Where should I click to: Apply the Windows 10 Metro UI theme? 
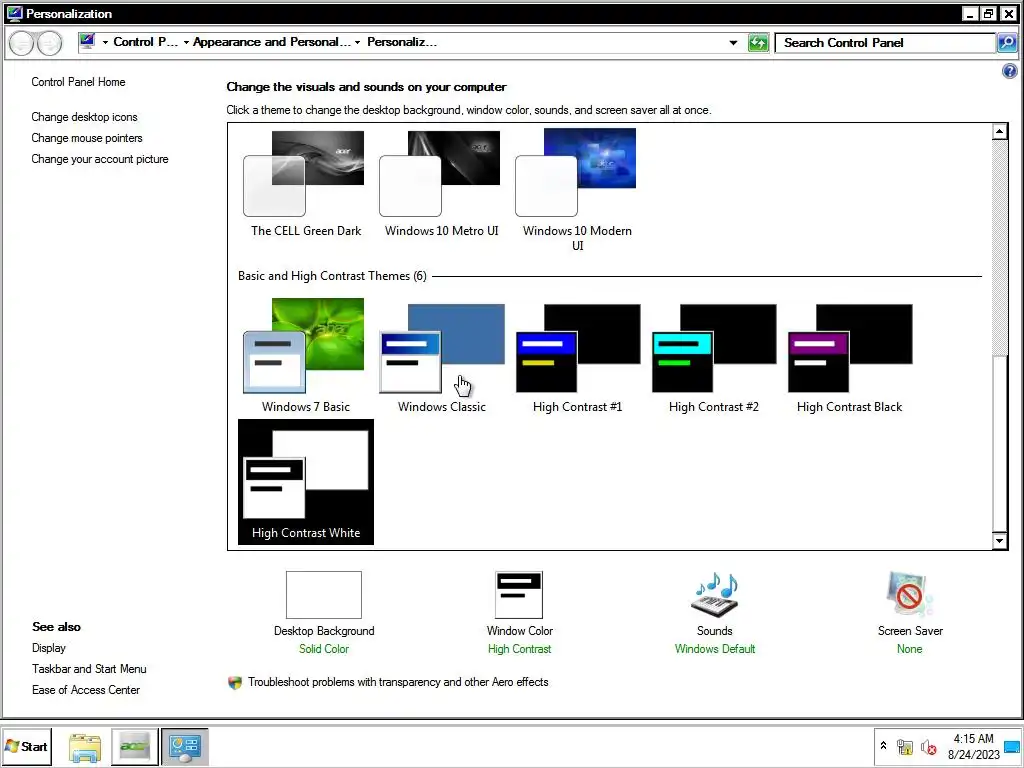441,184
